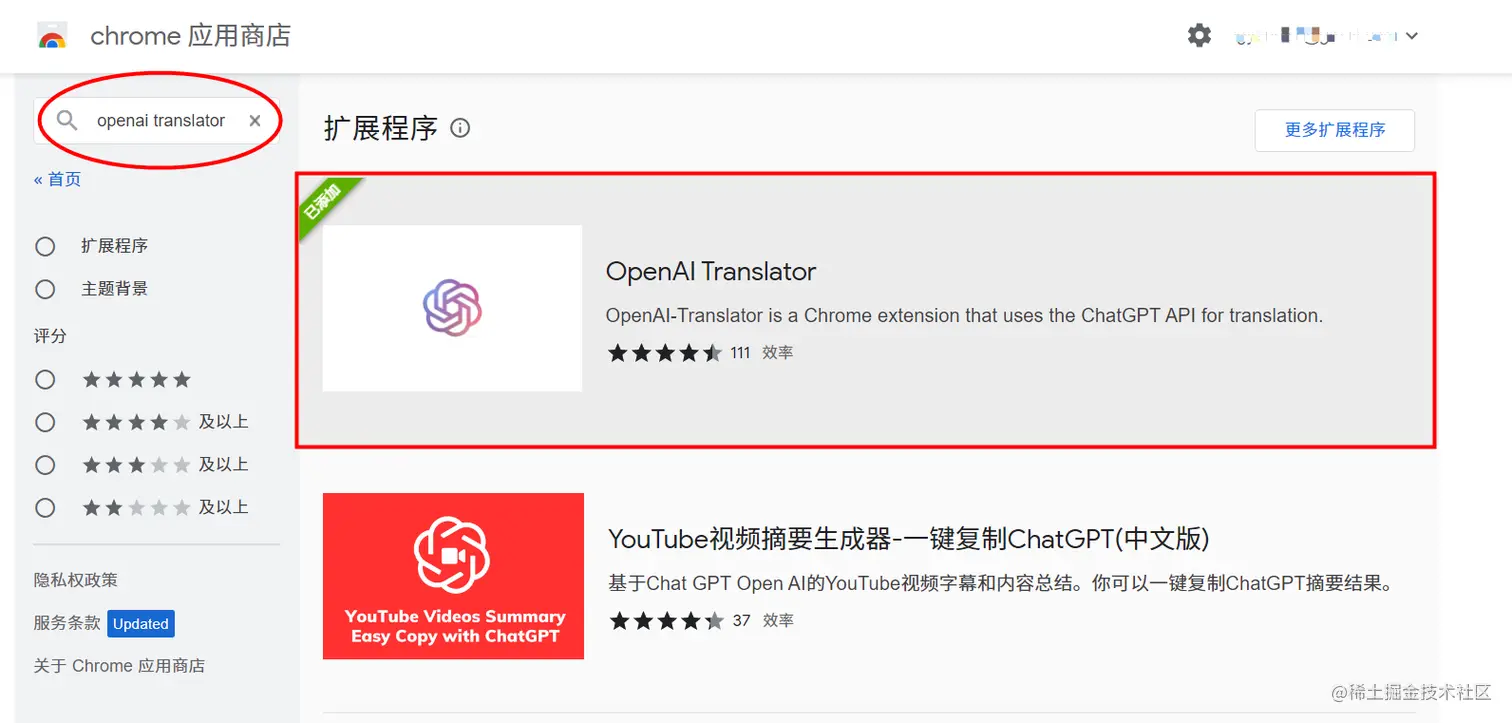1512x723 pixels.
Task: Open 关于 Chrome 应用商店 link
Action: pyautogui.click(x=119, y=666)
